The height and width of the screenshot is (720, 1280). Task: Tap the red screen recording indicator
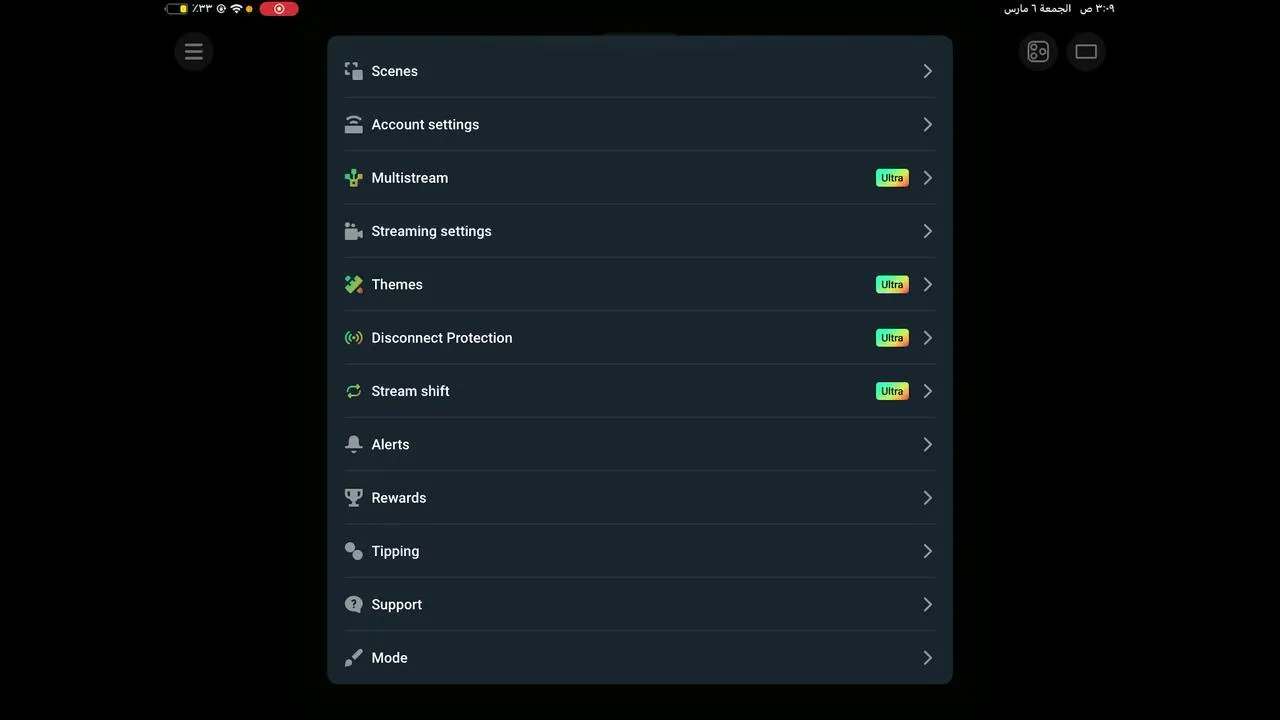pos(279,9)
